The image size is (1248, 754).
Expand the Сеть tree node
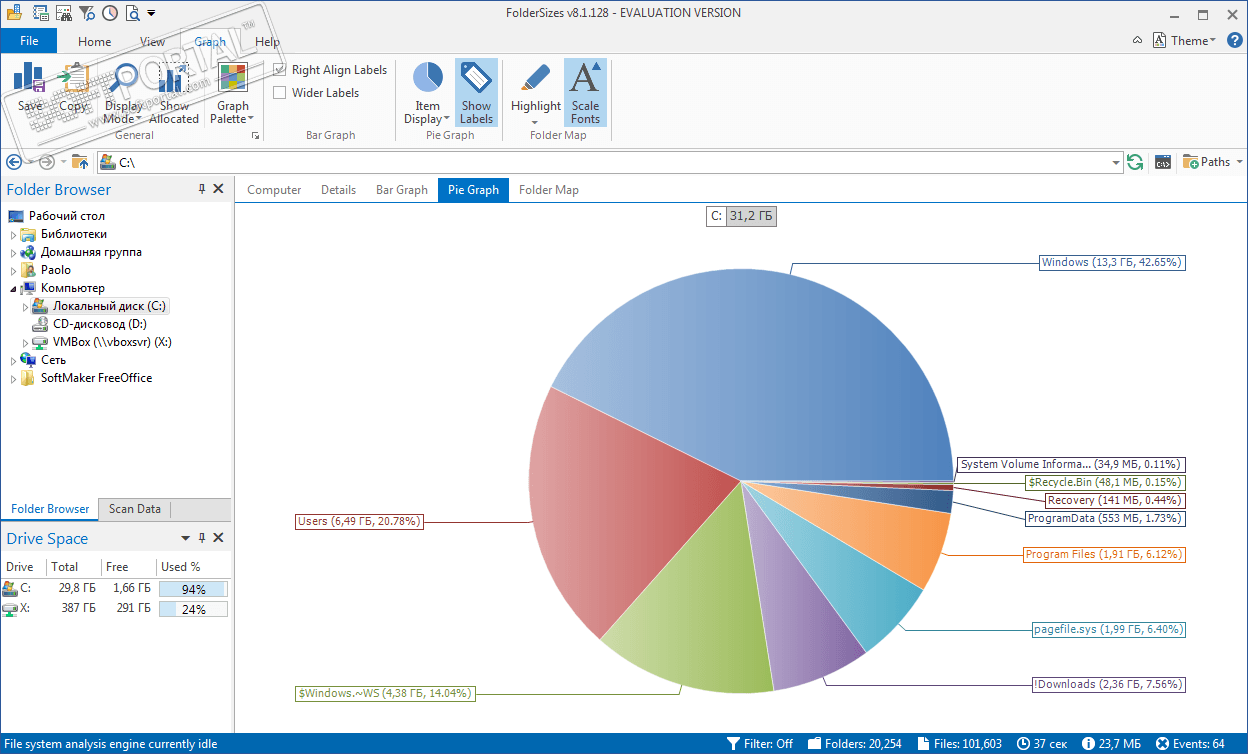(x=14, y=361)
